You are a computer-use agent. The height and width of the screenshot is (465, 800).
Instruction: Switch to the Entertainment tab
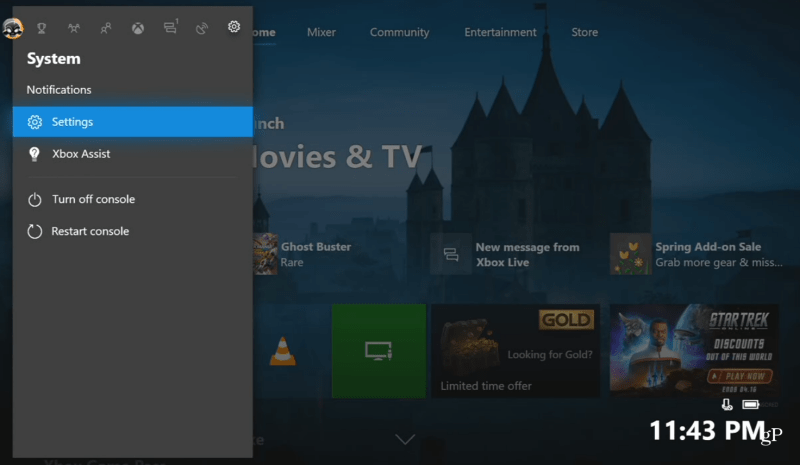pos(500,32)
